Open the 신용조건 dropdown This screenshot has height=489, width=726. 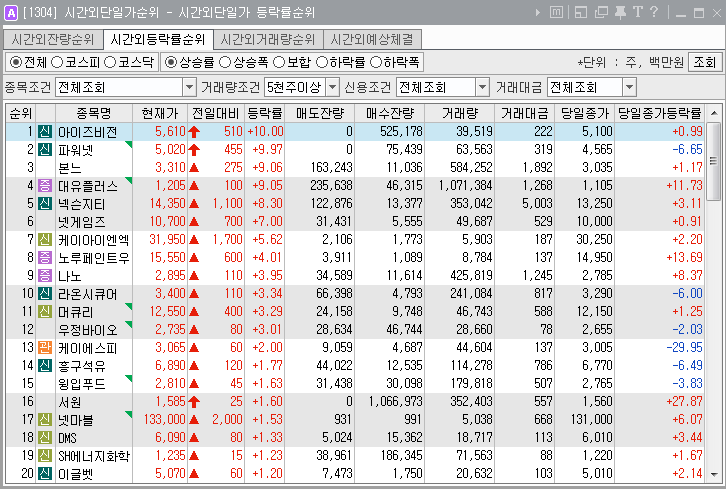482,87
